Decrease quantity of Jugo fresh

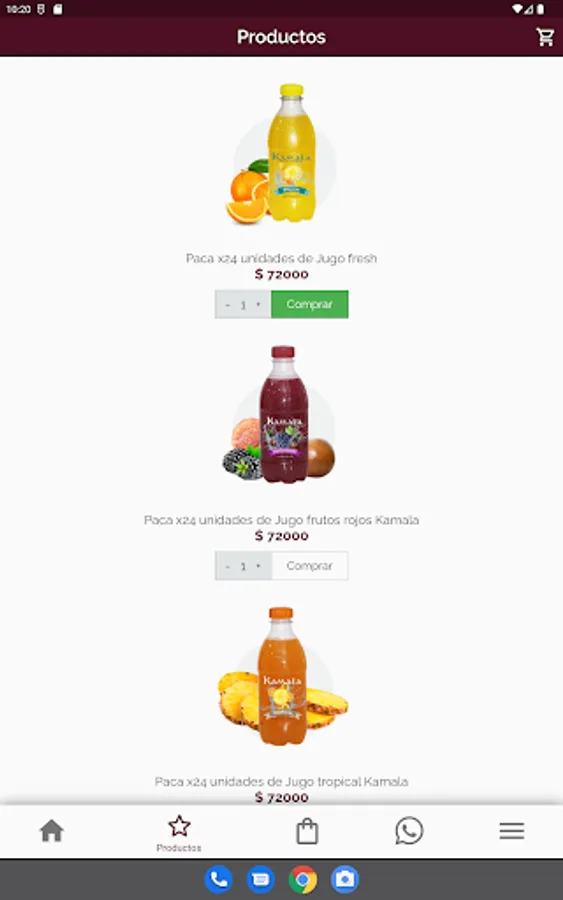[x=228, y=305]
